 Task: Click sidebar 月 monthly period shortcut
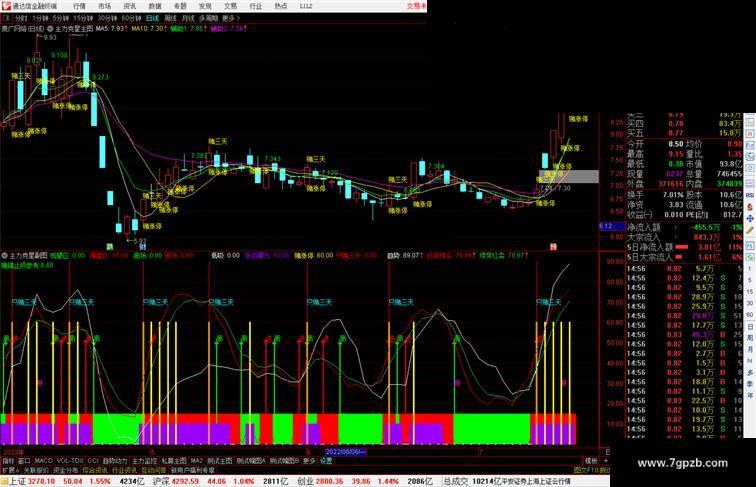pyautogui.click(x=750, y=349)
